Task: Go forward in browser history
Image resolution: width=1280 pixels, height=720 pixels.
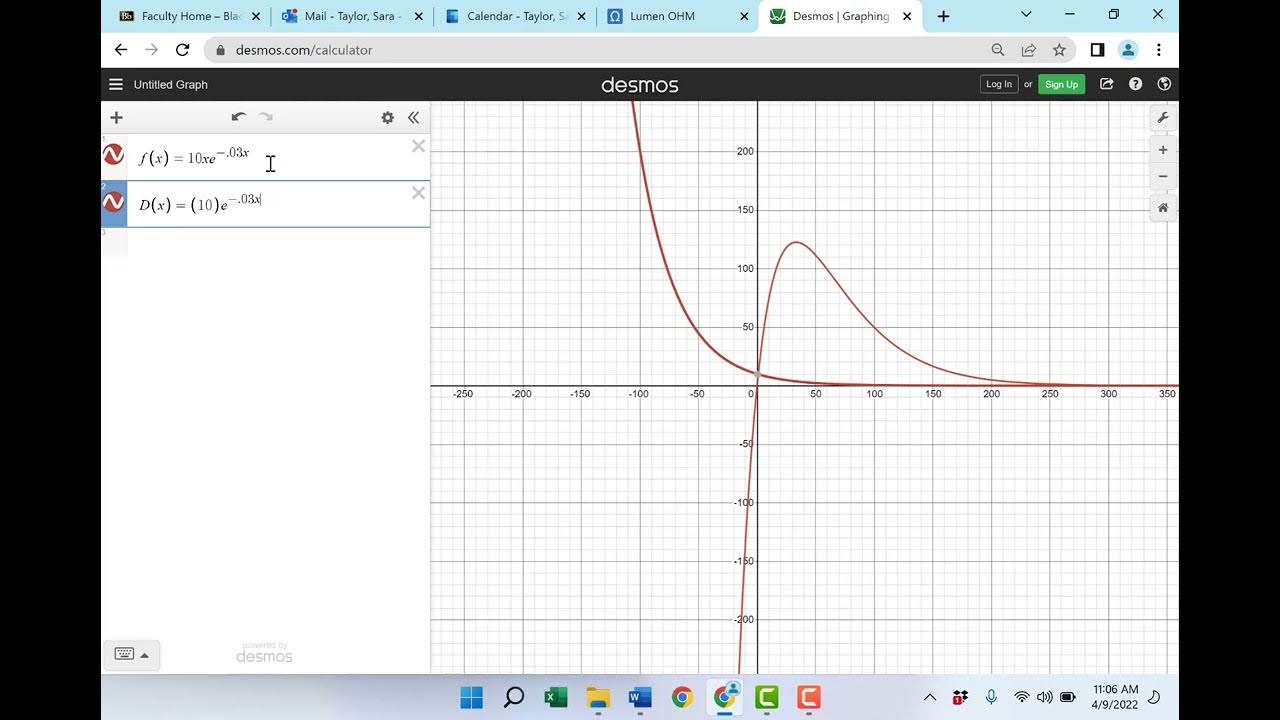Action: (x=152, y=50)
